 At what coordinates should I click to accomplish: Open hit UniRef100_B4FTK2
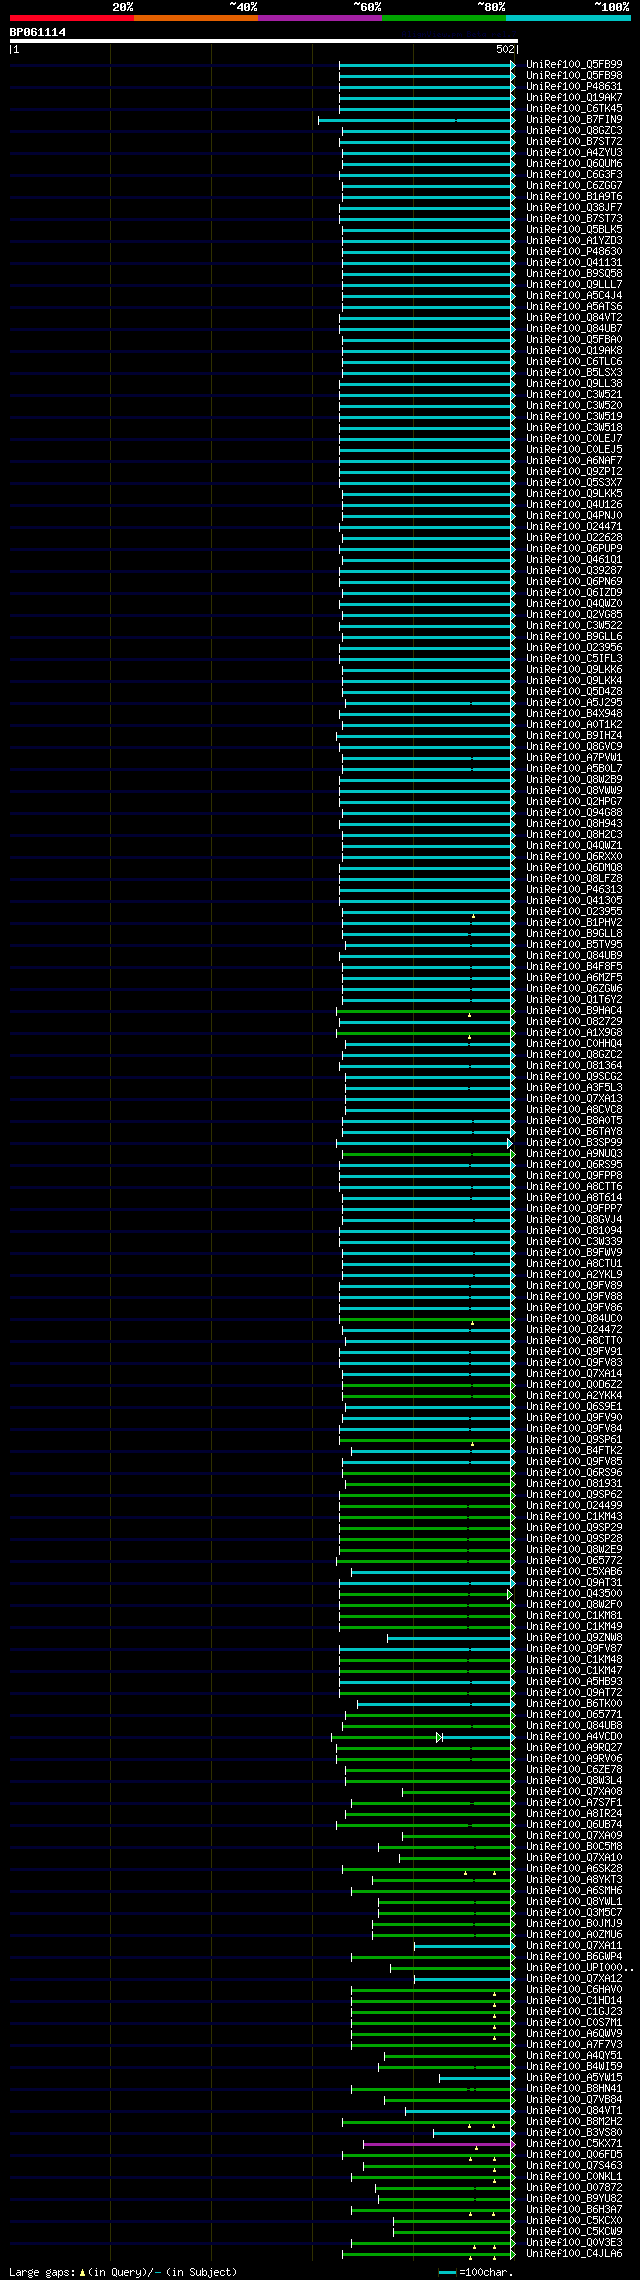[574, 1450]
